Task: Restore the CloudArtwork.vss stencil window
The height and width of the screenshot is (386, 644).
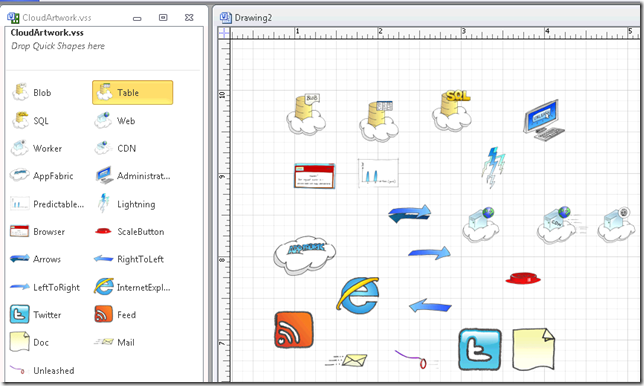Action: click(x=163, y=18)
